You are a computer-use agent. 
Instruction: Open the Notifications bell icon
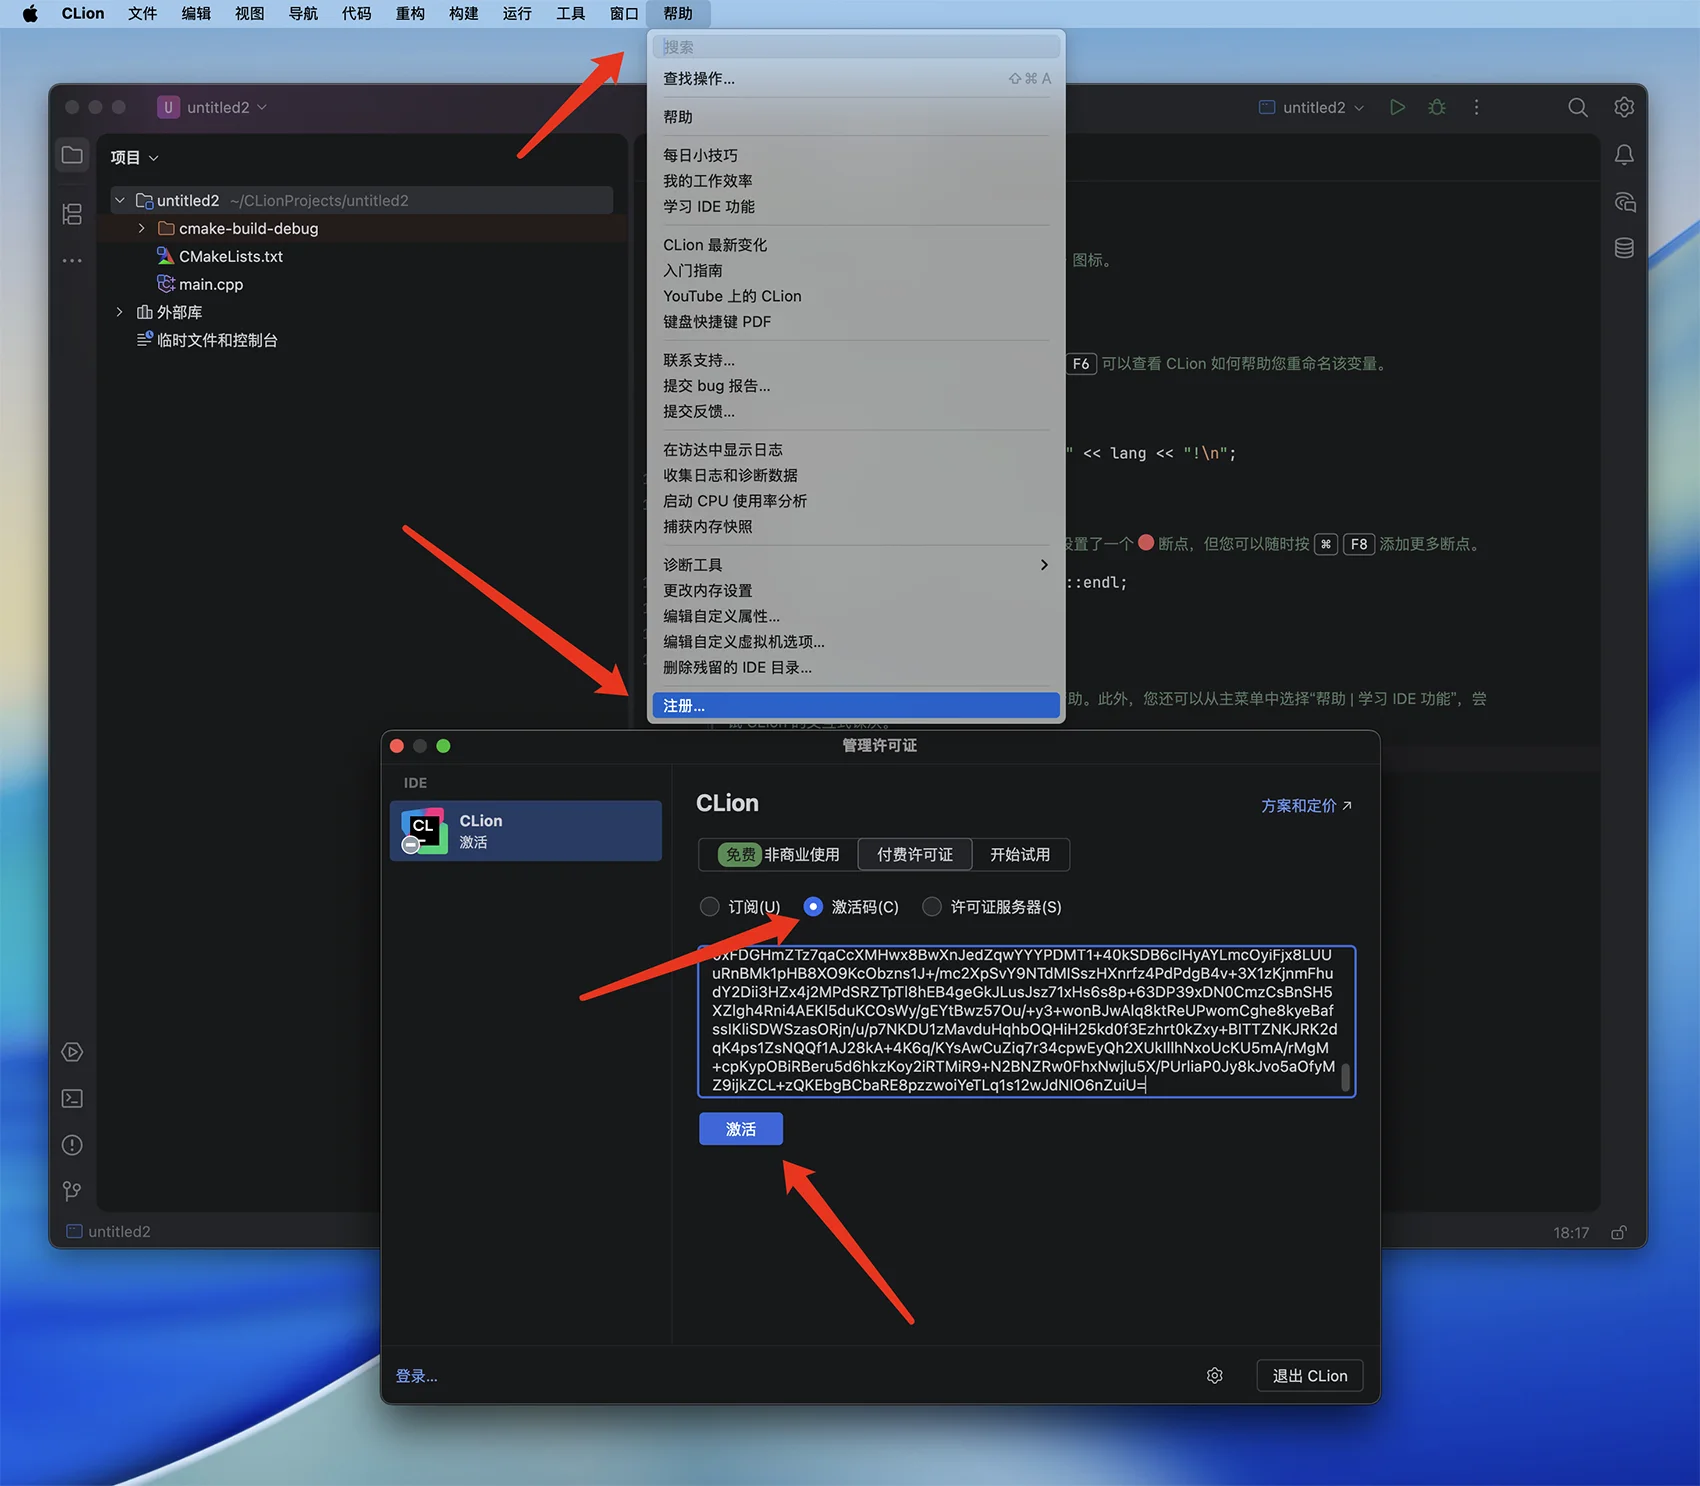click(1624, 155)
